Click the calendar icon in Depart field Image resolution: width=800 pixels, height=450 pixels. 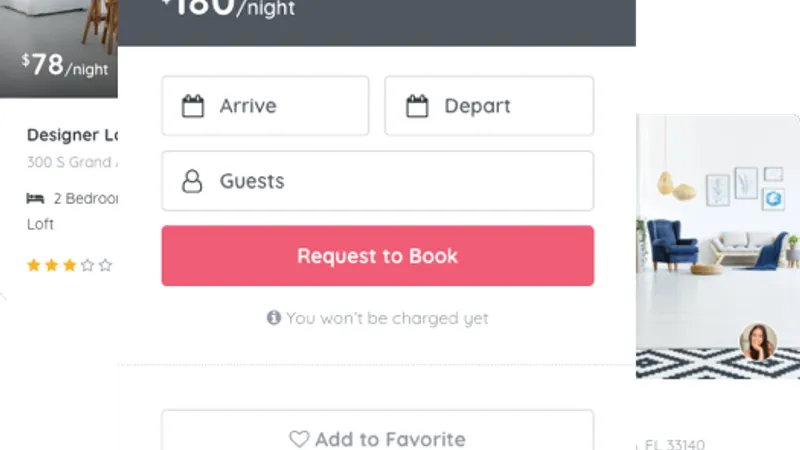pyautogui.click(x=417, y=106)
